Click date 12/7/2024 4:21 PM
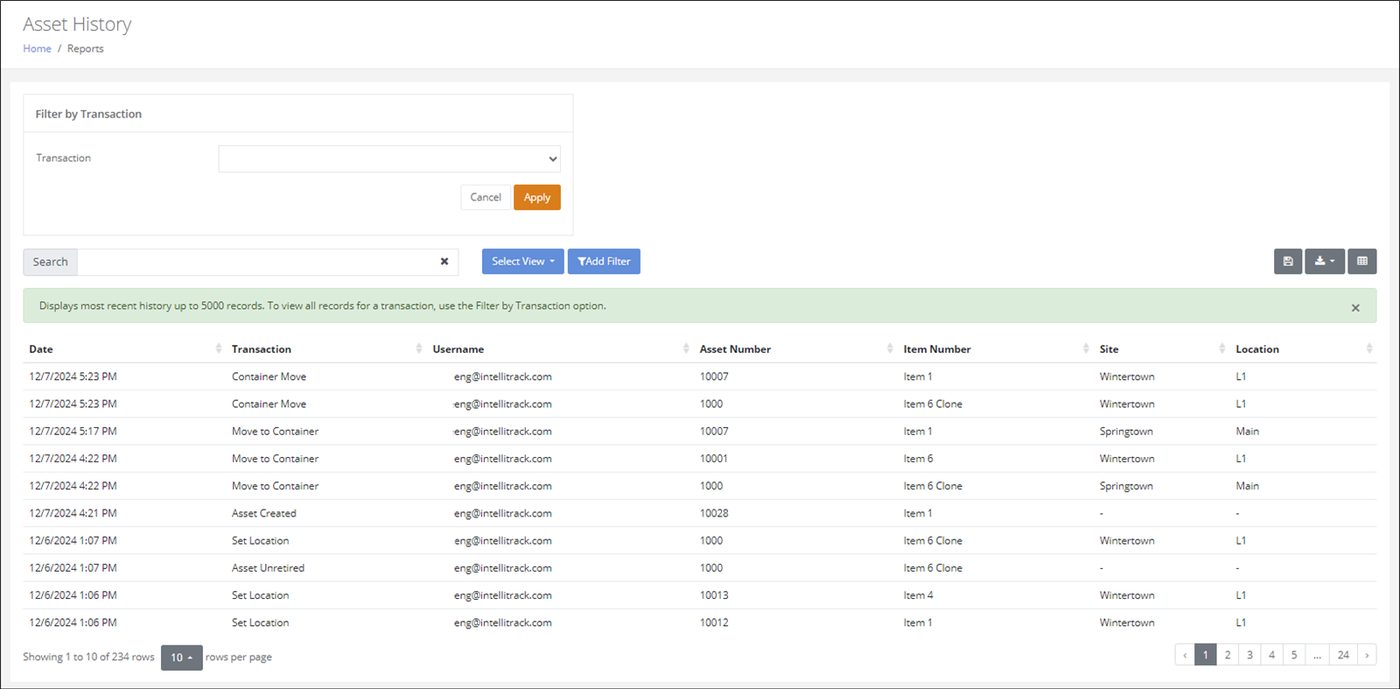 pyautogui.click(x=73, y=513)
